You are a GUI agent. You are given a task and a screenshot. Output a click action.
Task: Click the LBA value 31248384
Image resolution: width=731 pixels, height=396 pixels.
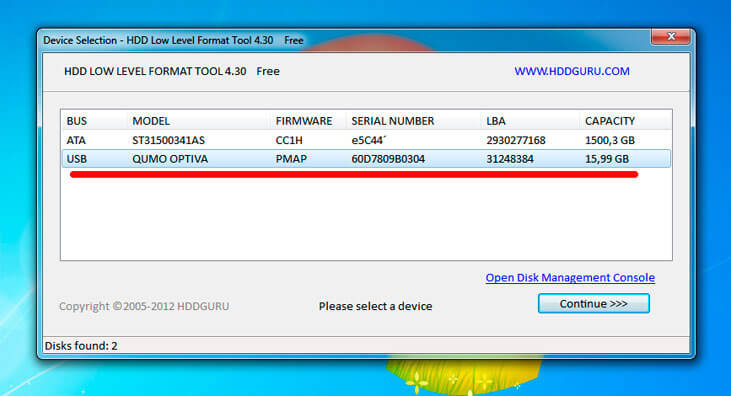[x=510, y=159]
